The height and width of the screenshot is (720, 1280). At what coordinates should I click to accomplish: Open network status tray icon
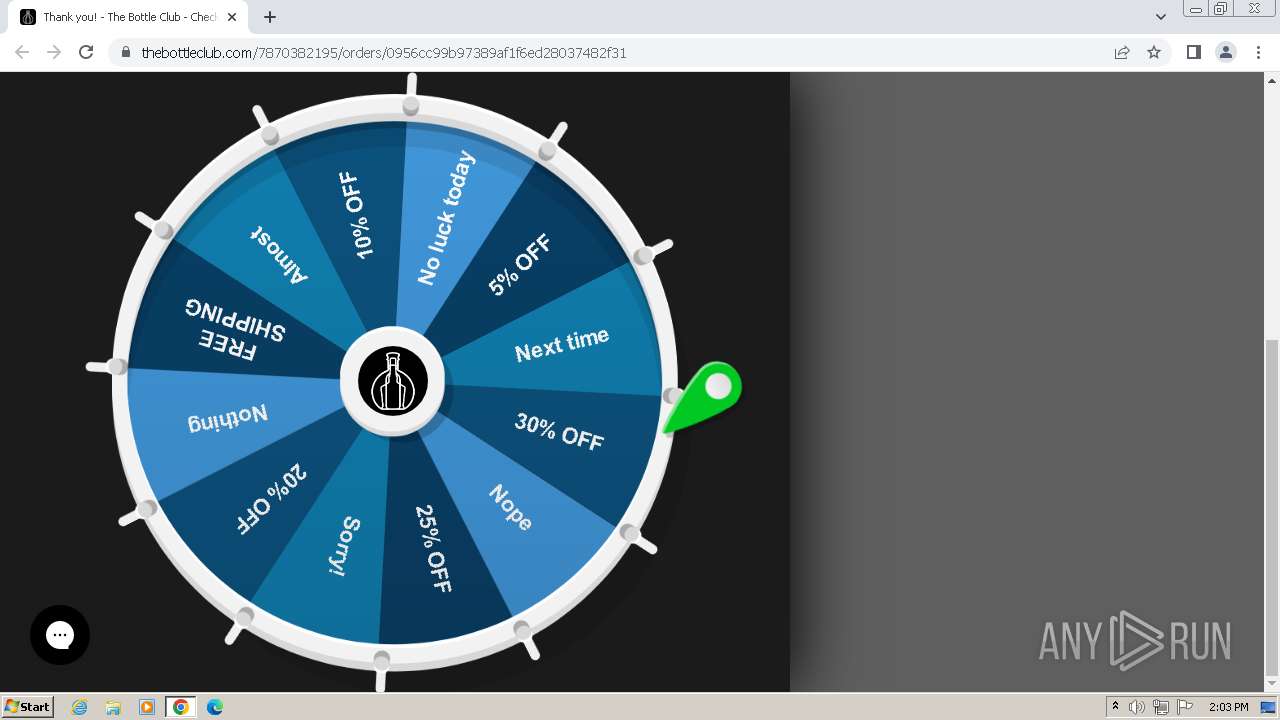(x=1161, y=707)
